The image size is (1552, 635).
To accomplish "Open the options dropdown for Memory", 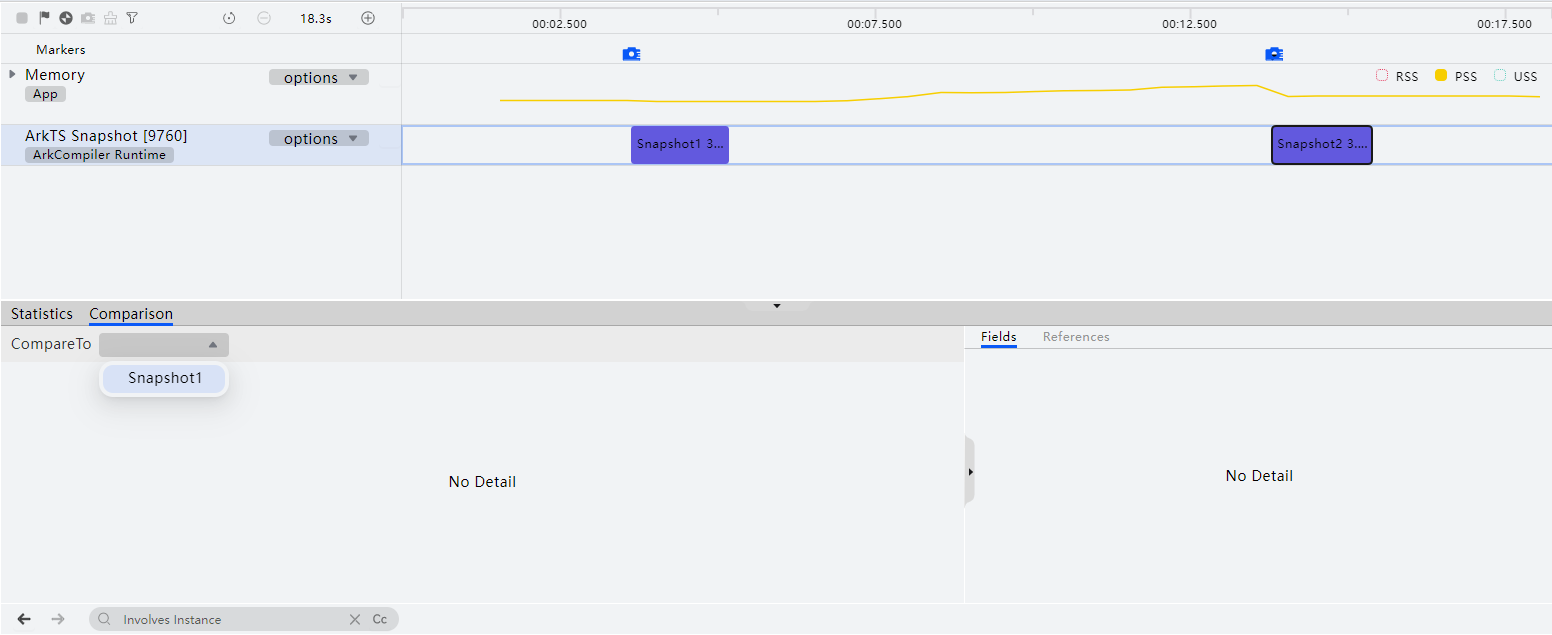I will click(319, 78).
